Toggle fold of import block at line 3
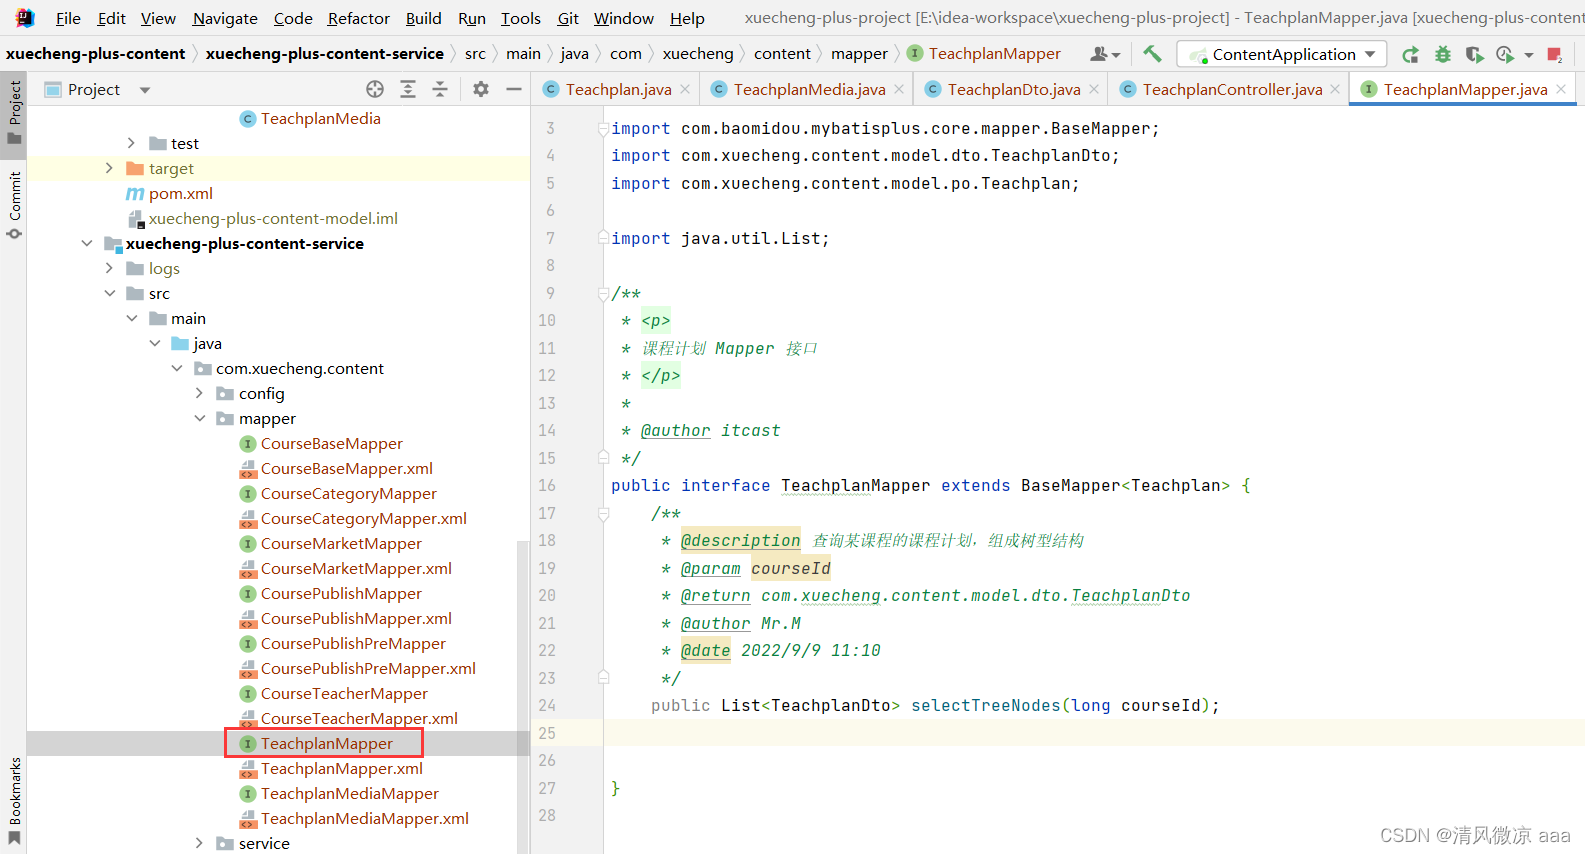This screenshot has width=1585, height=854. coord(603,128)
